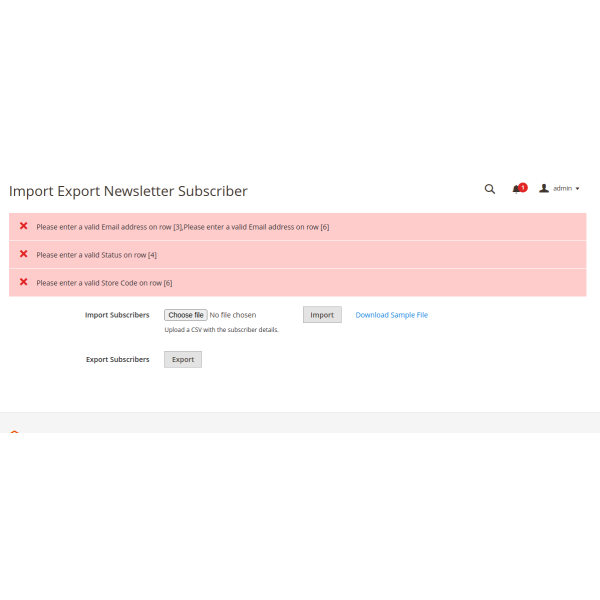Open the search magnifier icon

490,188
